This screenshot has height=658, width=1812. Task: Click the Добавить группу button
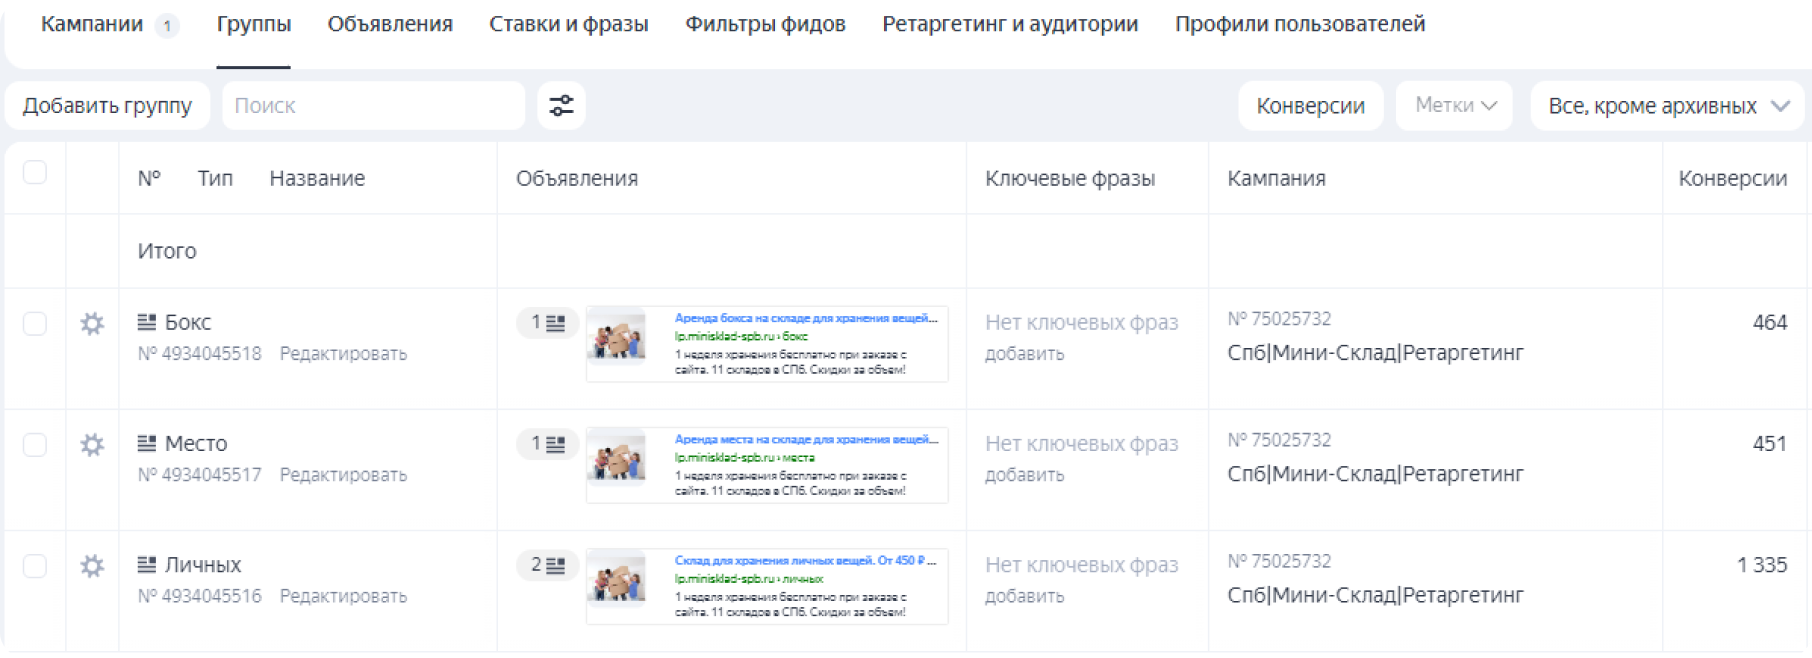coord(107,106)
